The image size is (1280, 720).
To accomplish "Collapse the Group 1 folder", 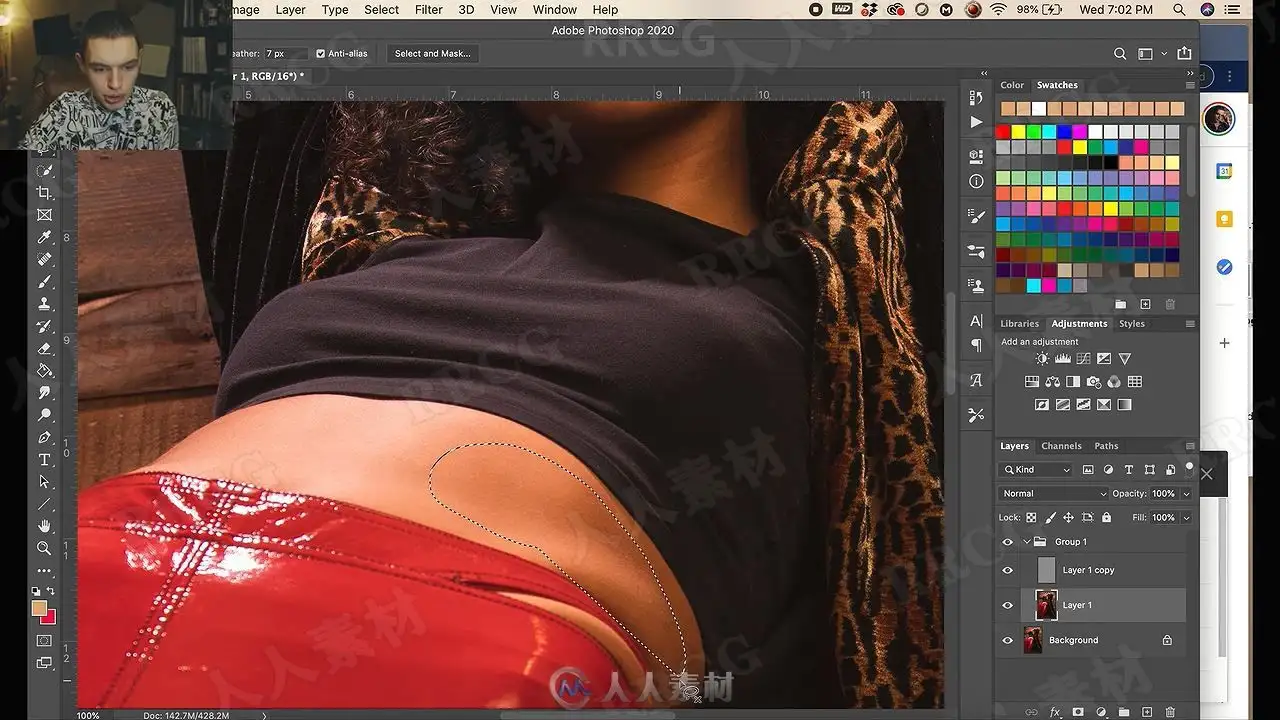I will pyautogui.click(x=1027, y=542).
